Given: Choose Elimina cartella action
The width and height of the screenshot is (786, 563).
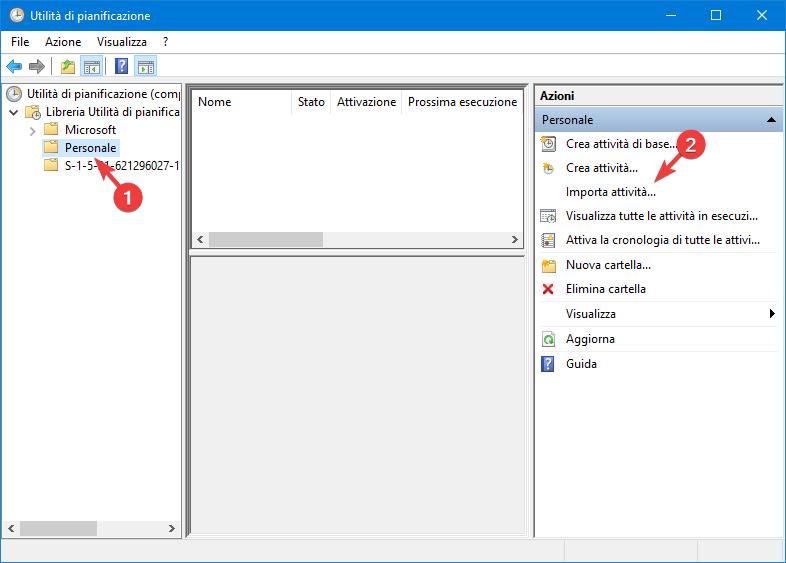Looking at the screenshot, I should [606, 289].
